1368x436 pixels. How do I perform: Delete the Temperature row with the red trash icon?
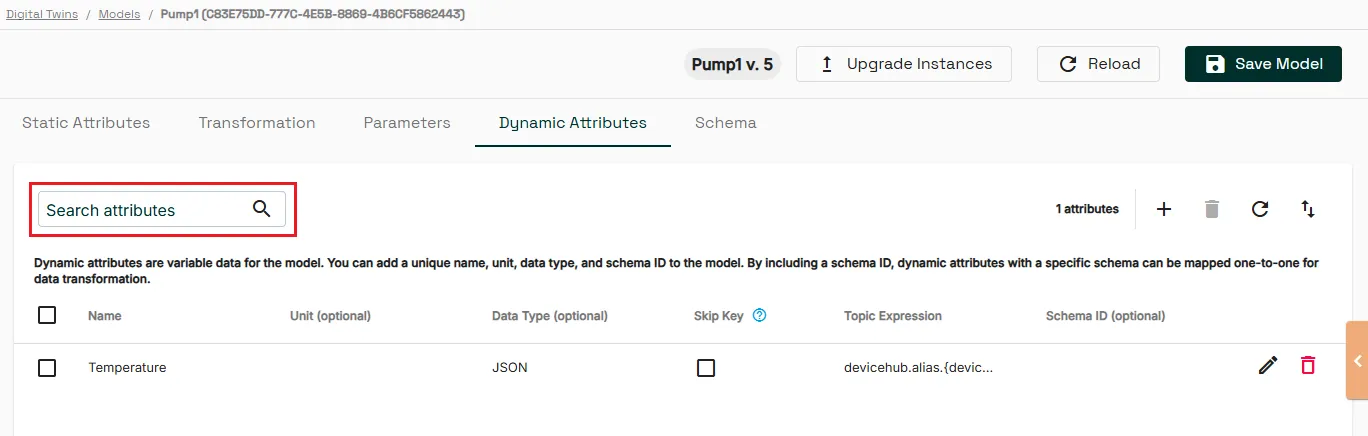[x=1308, y=366]
